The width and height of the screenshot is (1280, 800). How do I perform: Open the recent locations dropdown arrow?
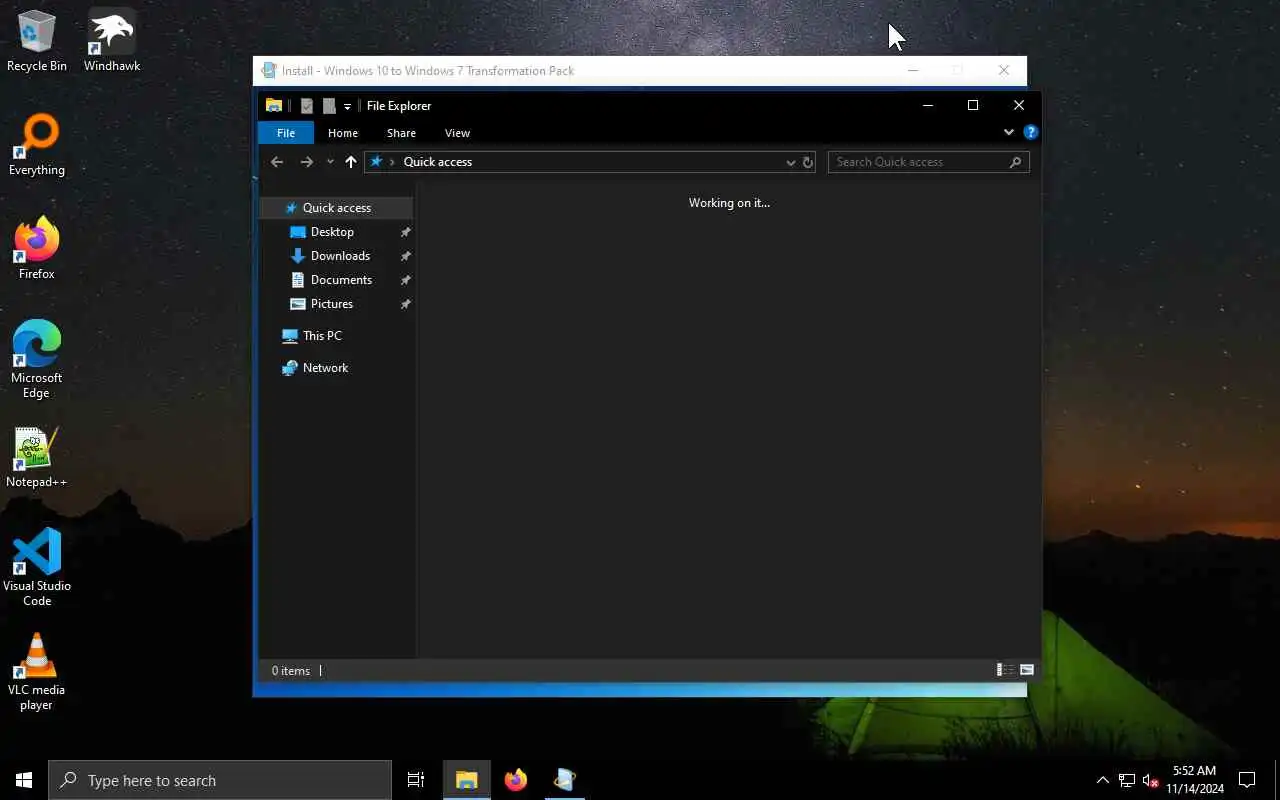point(330,162)
